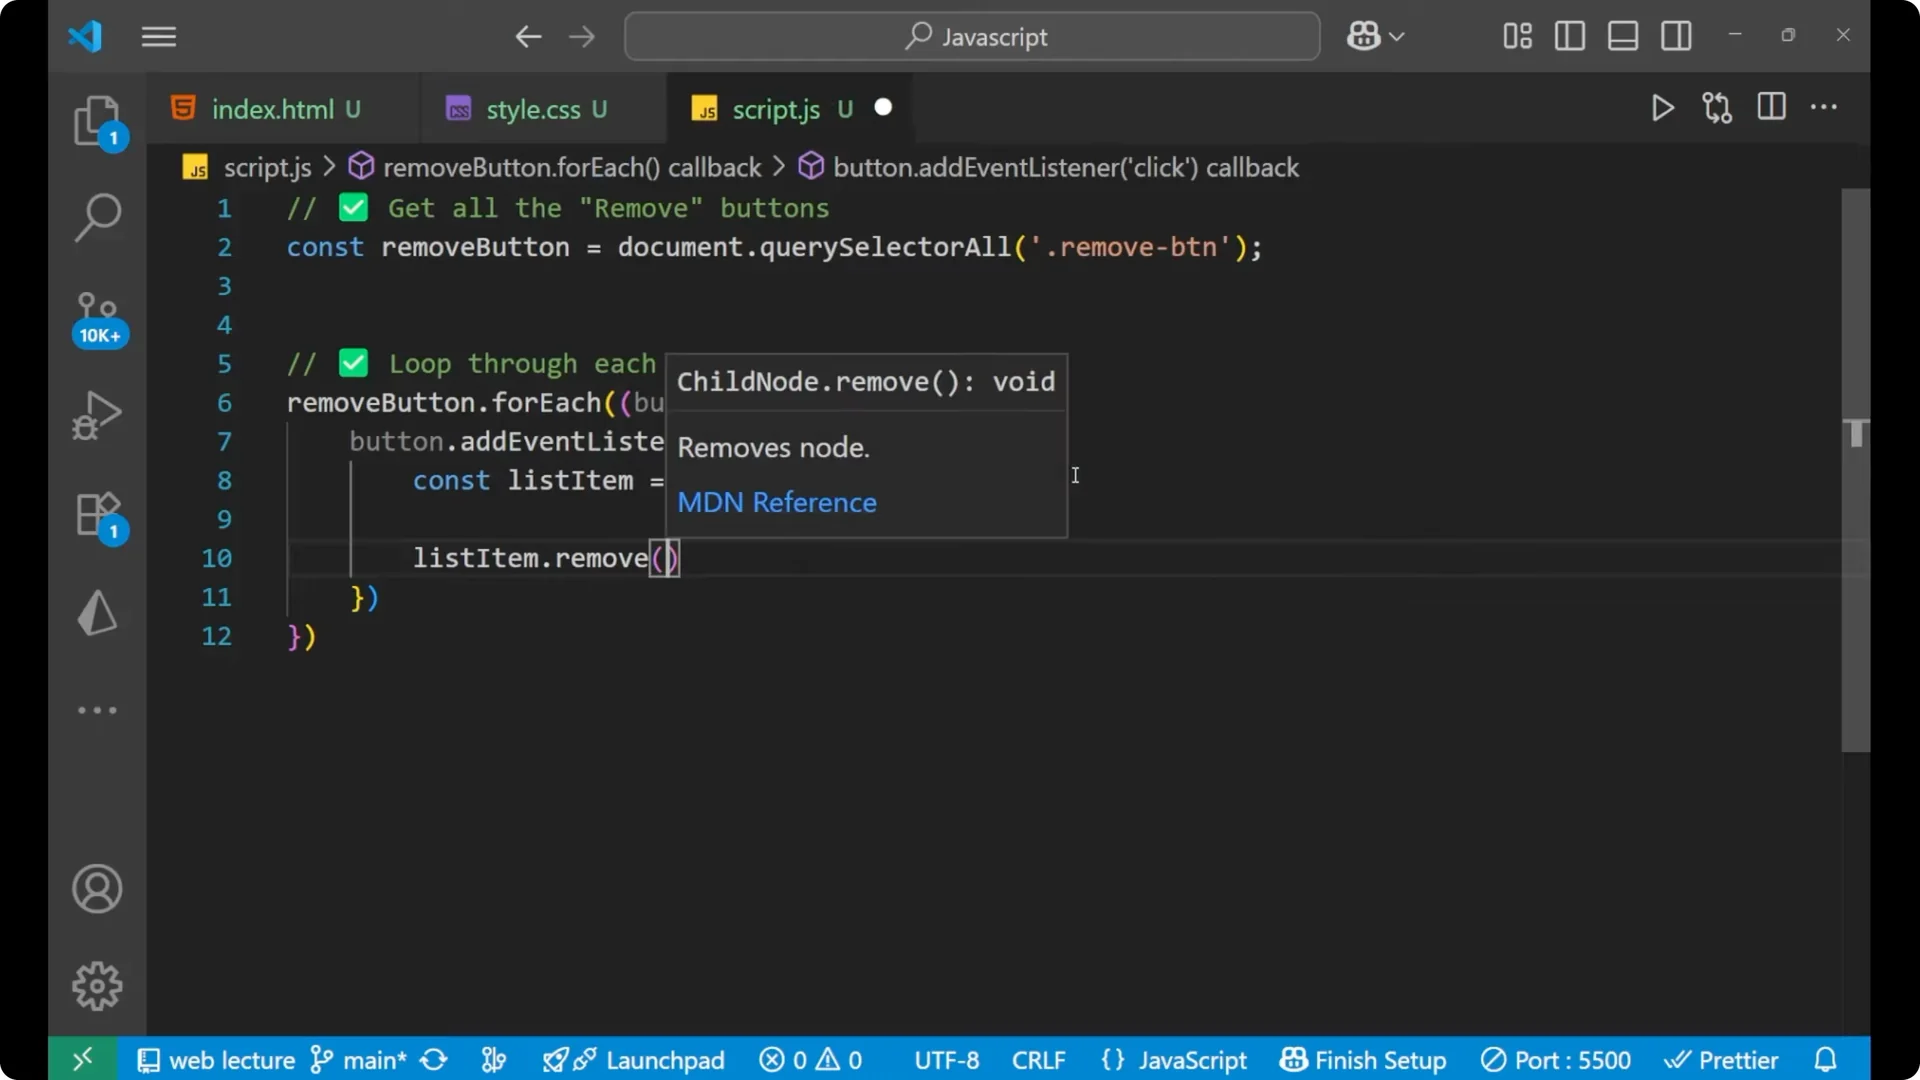The width and height of the screenshot is (1920, 1080).
Task: Split the editor to the right
Action: point(1770,108)
